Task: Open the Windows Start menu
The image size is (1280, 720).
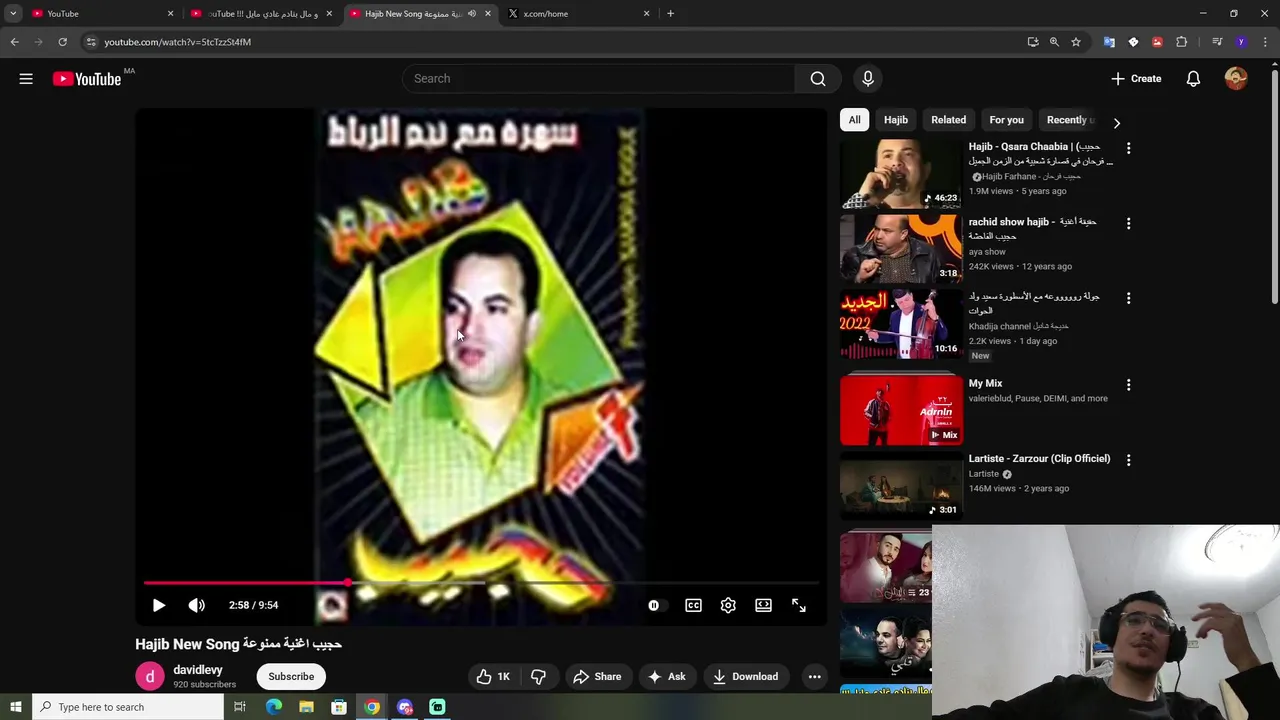Action: tap(15, 707)
